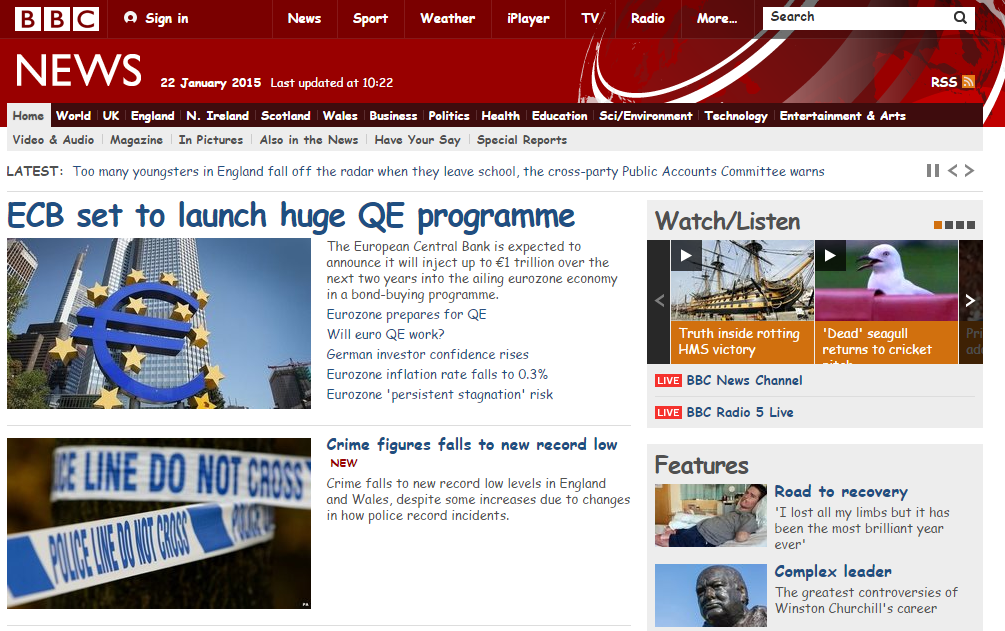
Task: Click the police tape story image
Action: pos(159,523)
